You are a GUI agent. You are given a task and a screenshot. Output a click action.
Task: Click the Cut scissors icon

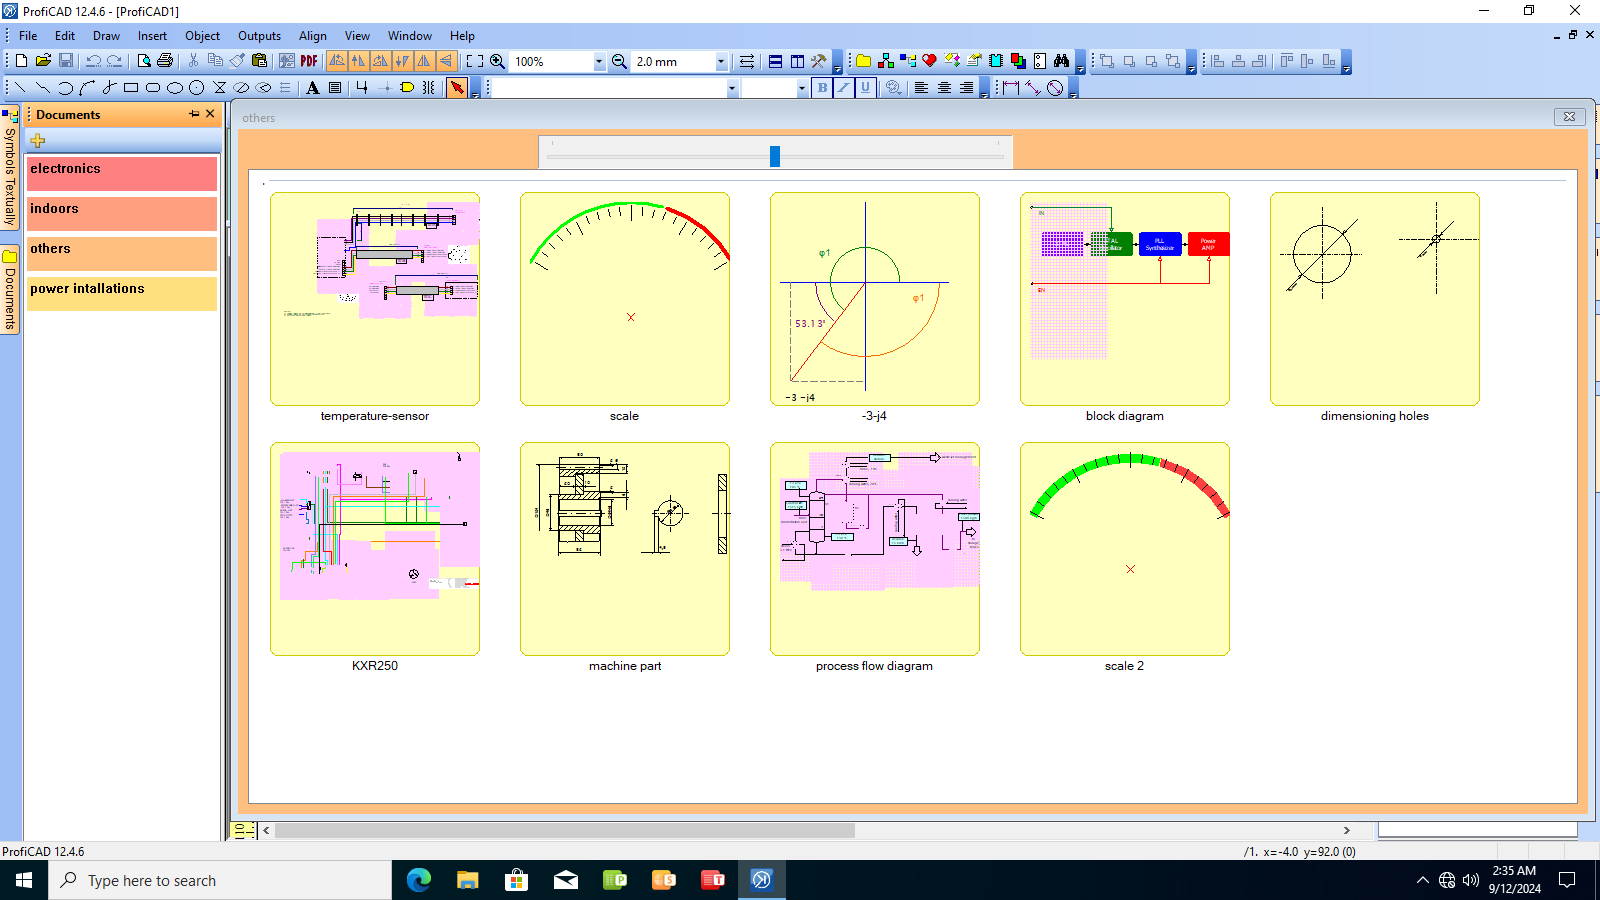[x=193, y=61]
